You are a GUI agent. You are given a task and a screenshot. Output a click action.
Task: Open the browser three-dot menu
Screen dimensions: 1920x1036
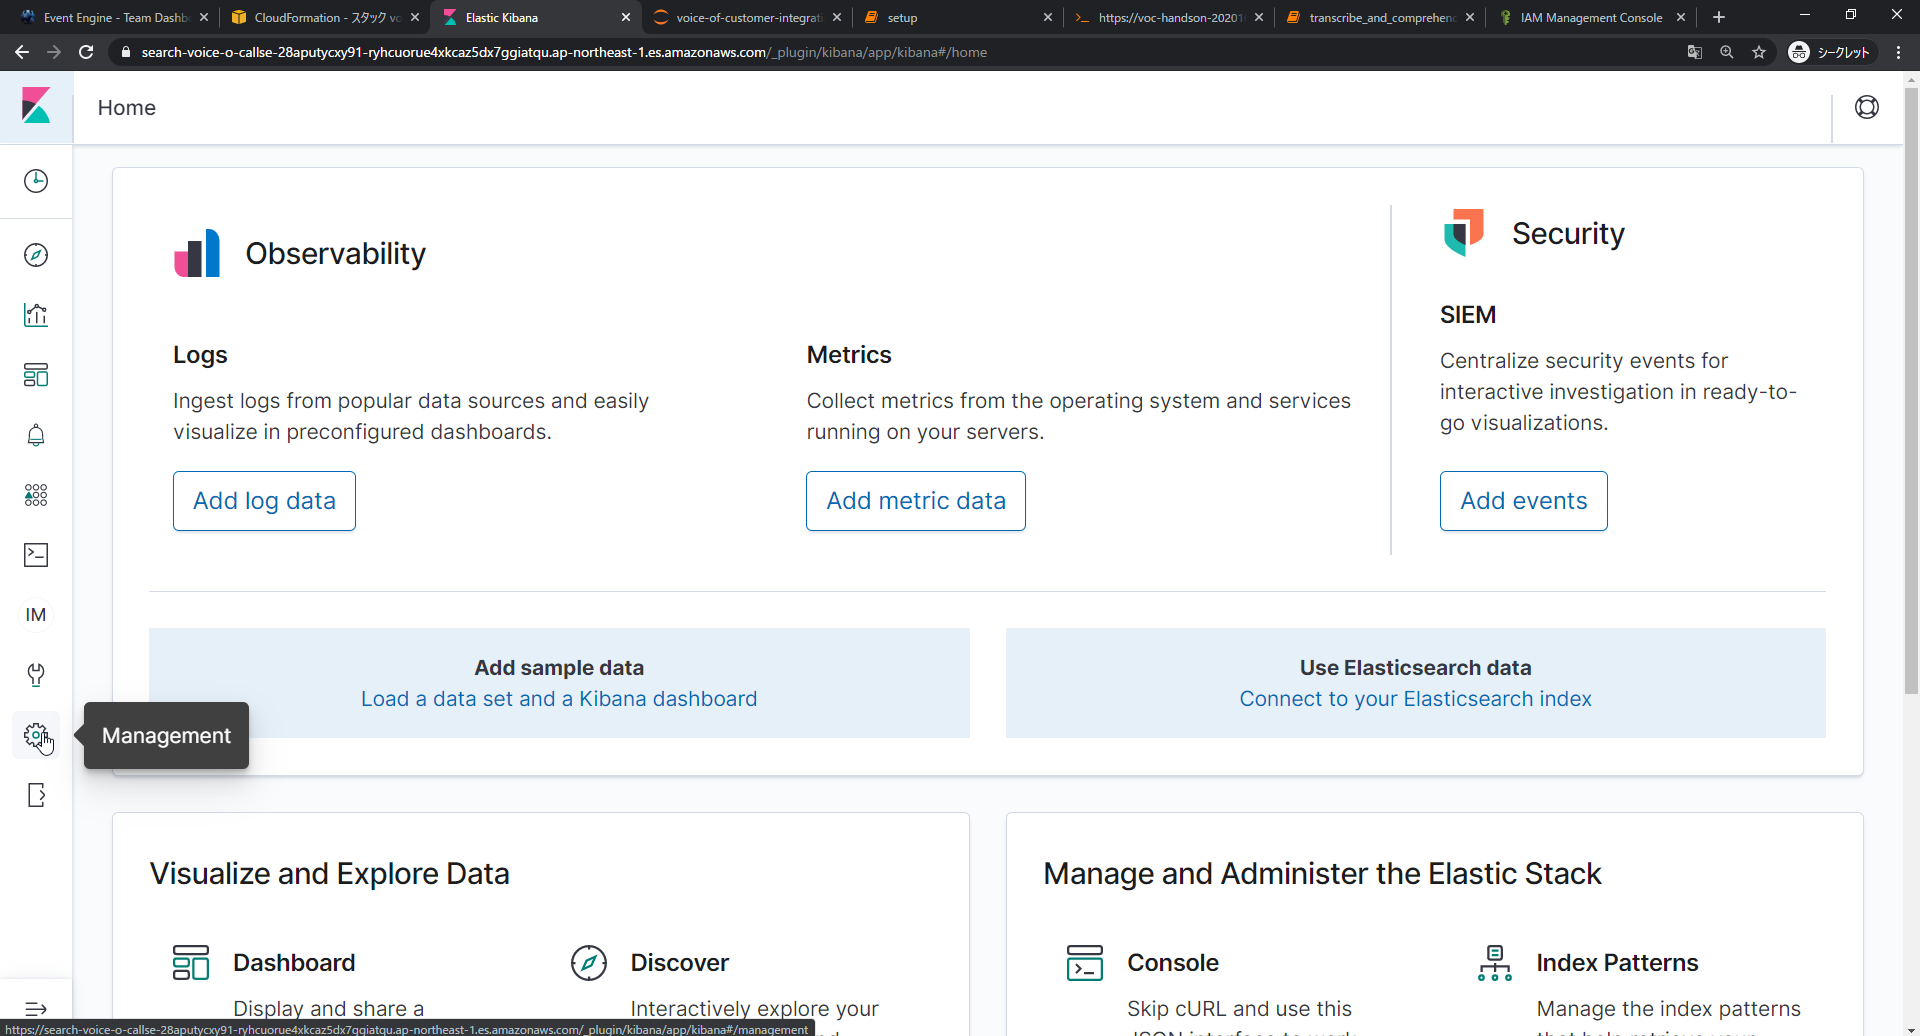1898,52
